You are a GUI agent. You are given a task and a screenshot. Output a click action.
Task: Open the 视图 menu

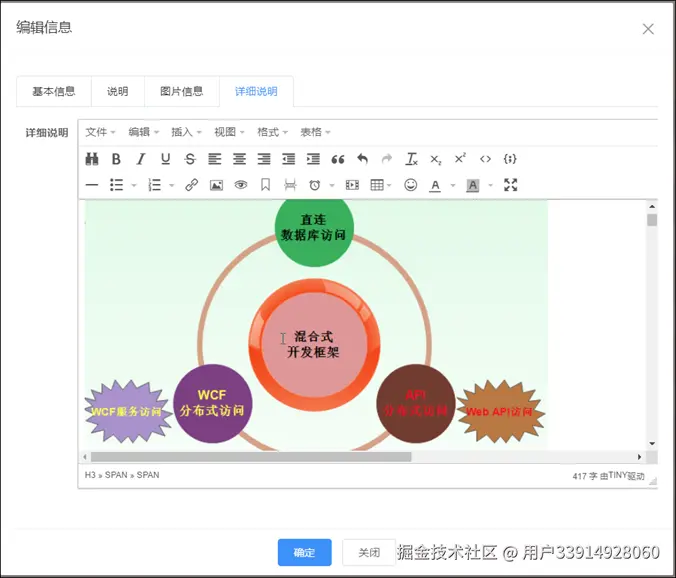pyautogui.click(x=229, y=132)
